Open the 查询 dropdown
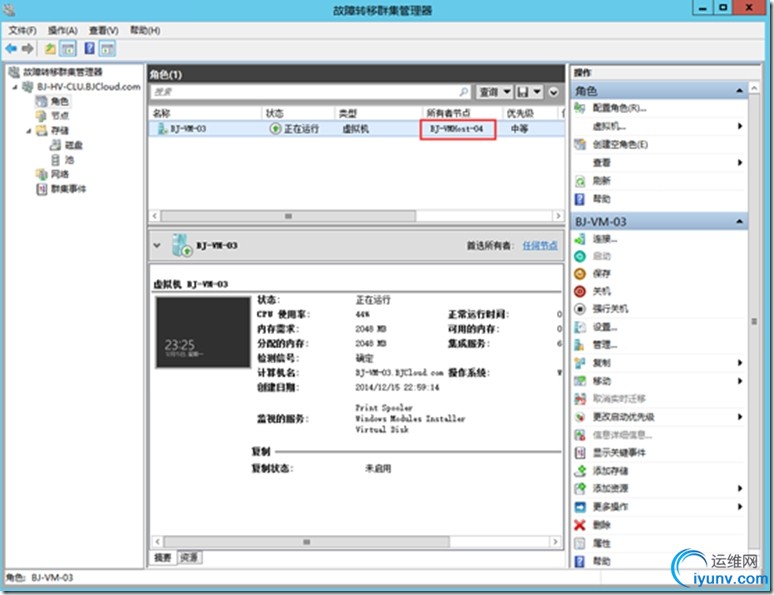774x595 pixels. [x=494, y=92]
